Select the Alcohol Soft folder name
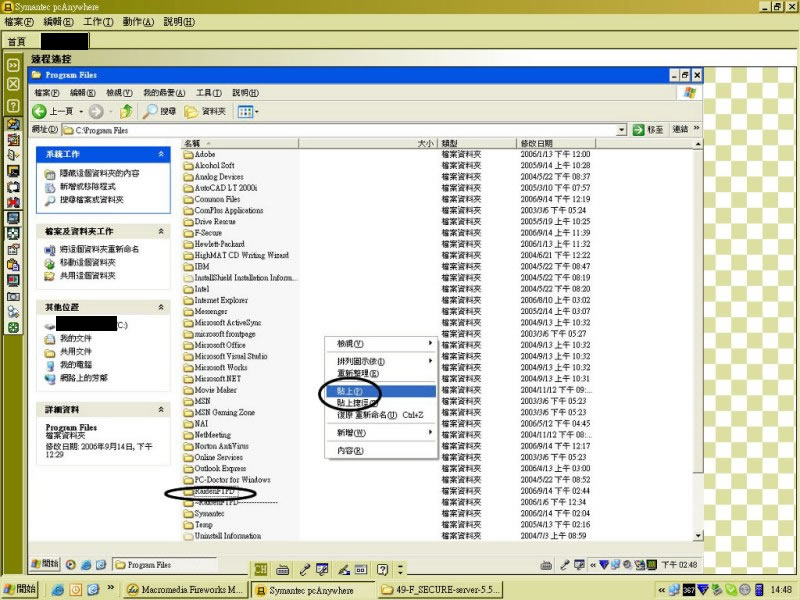 point(214,165)
